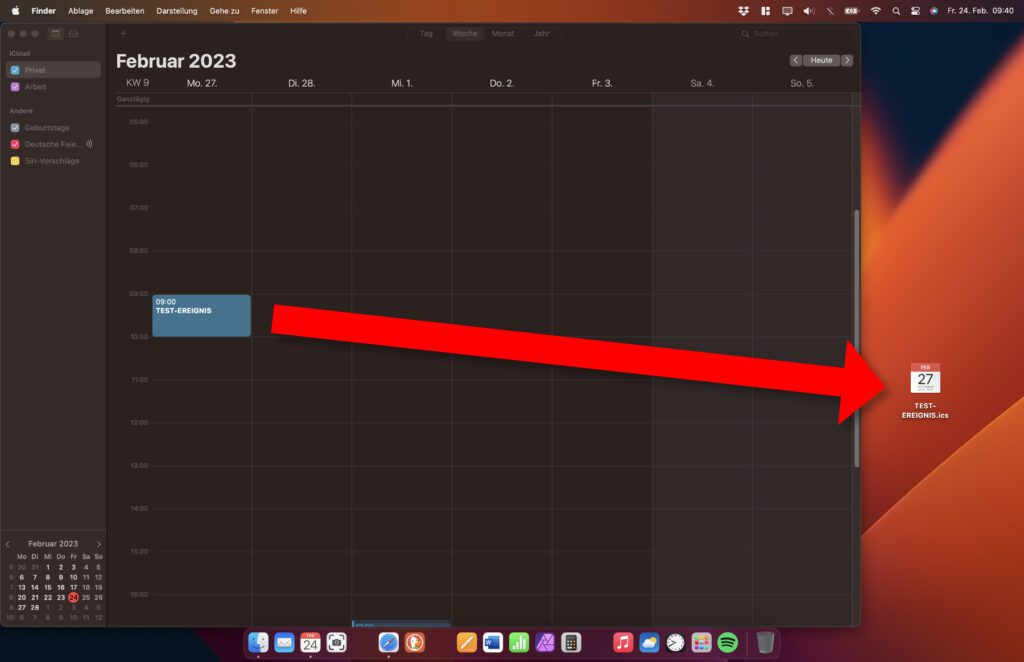Open Spotify in the Dock
The image size is (1024, 662).
click(728, 642)
